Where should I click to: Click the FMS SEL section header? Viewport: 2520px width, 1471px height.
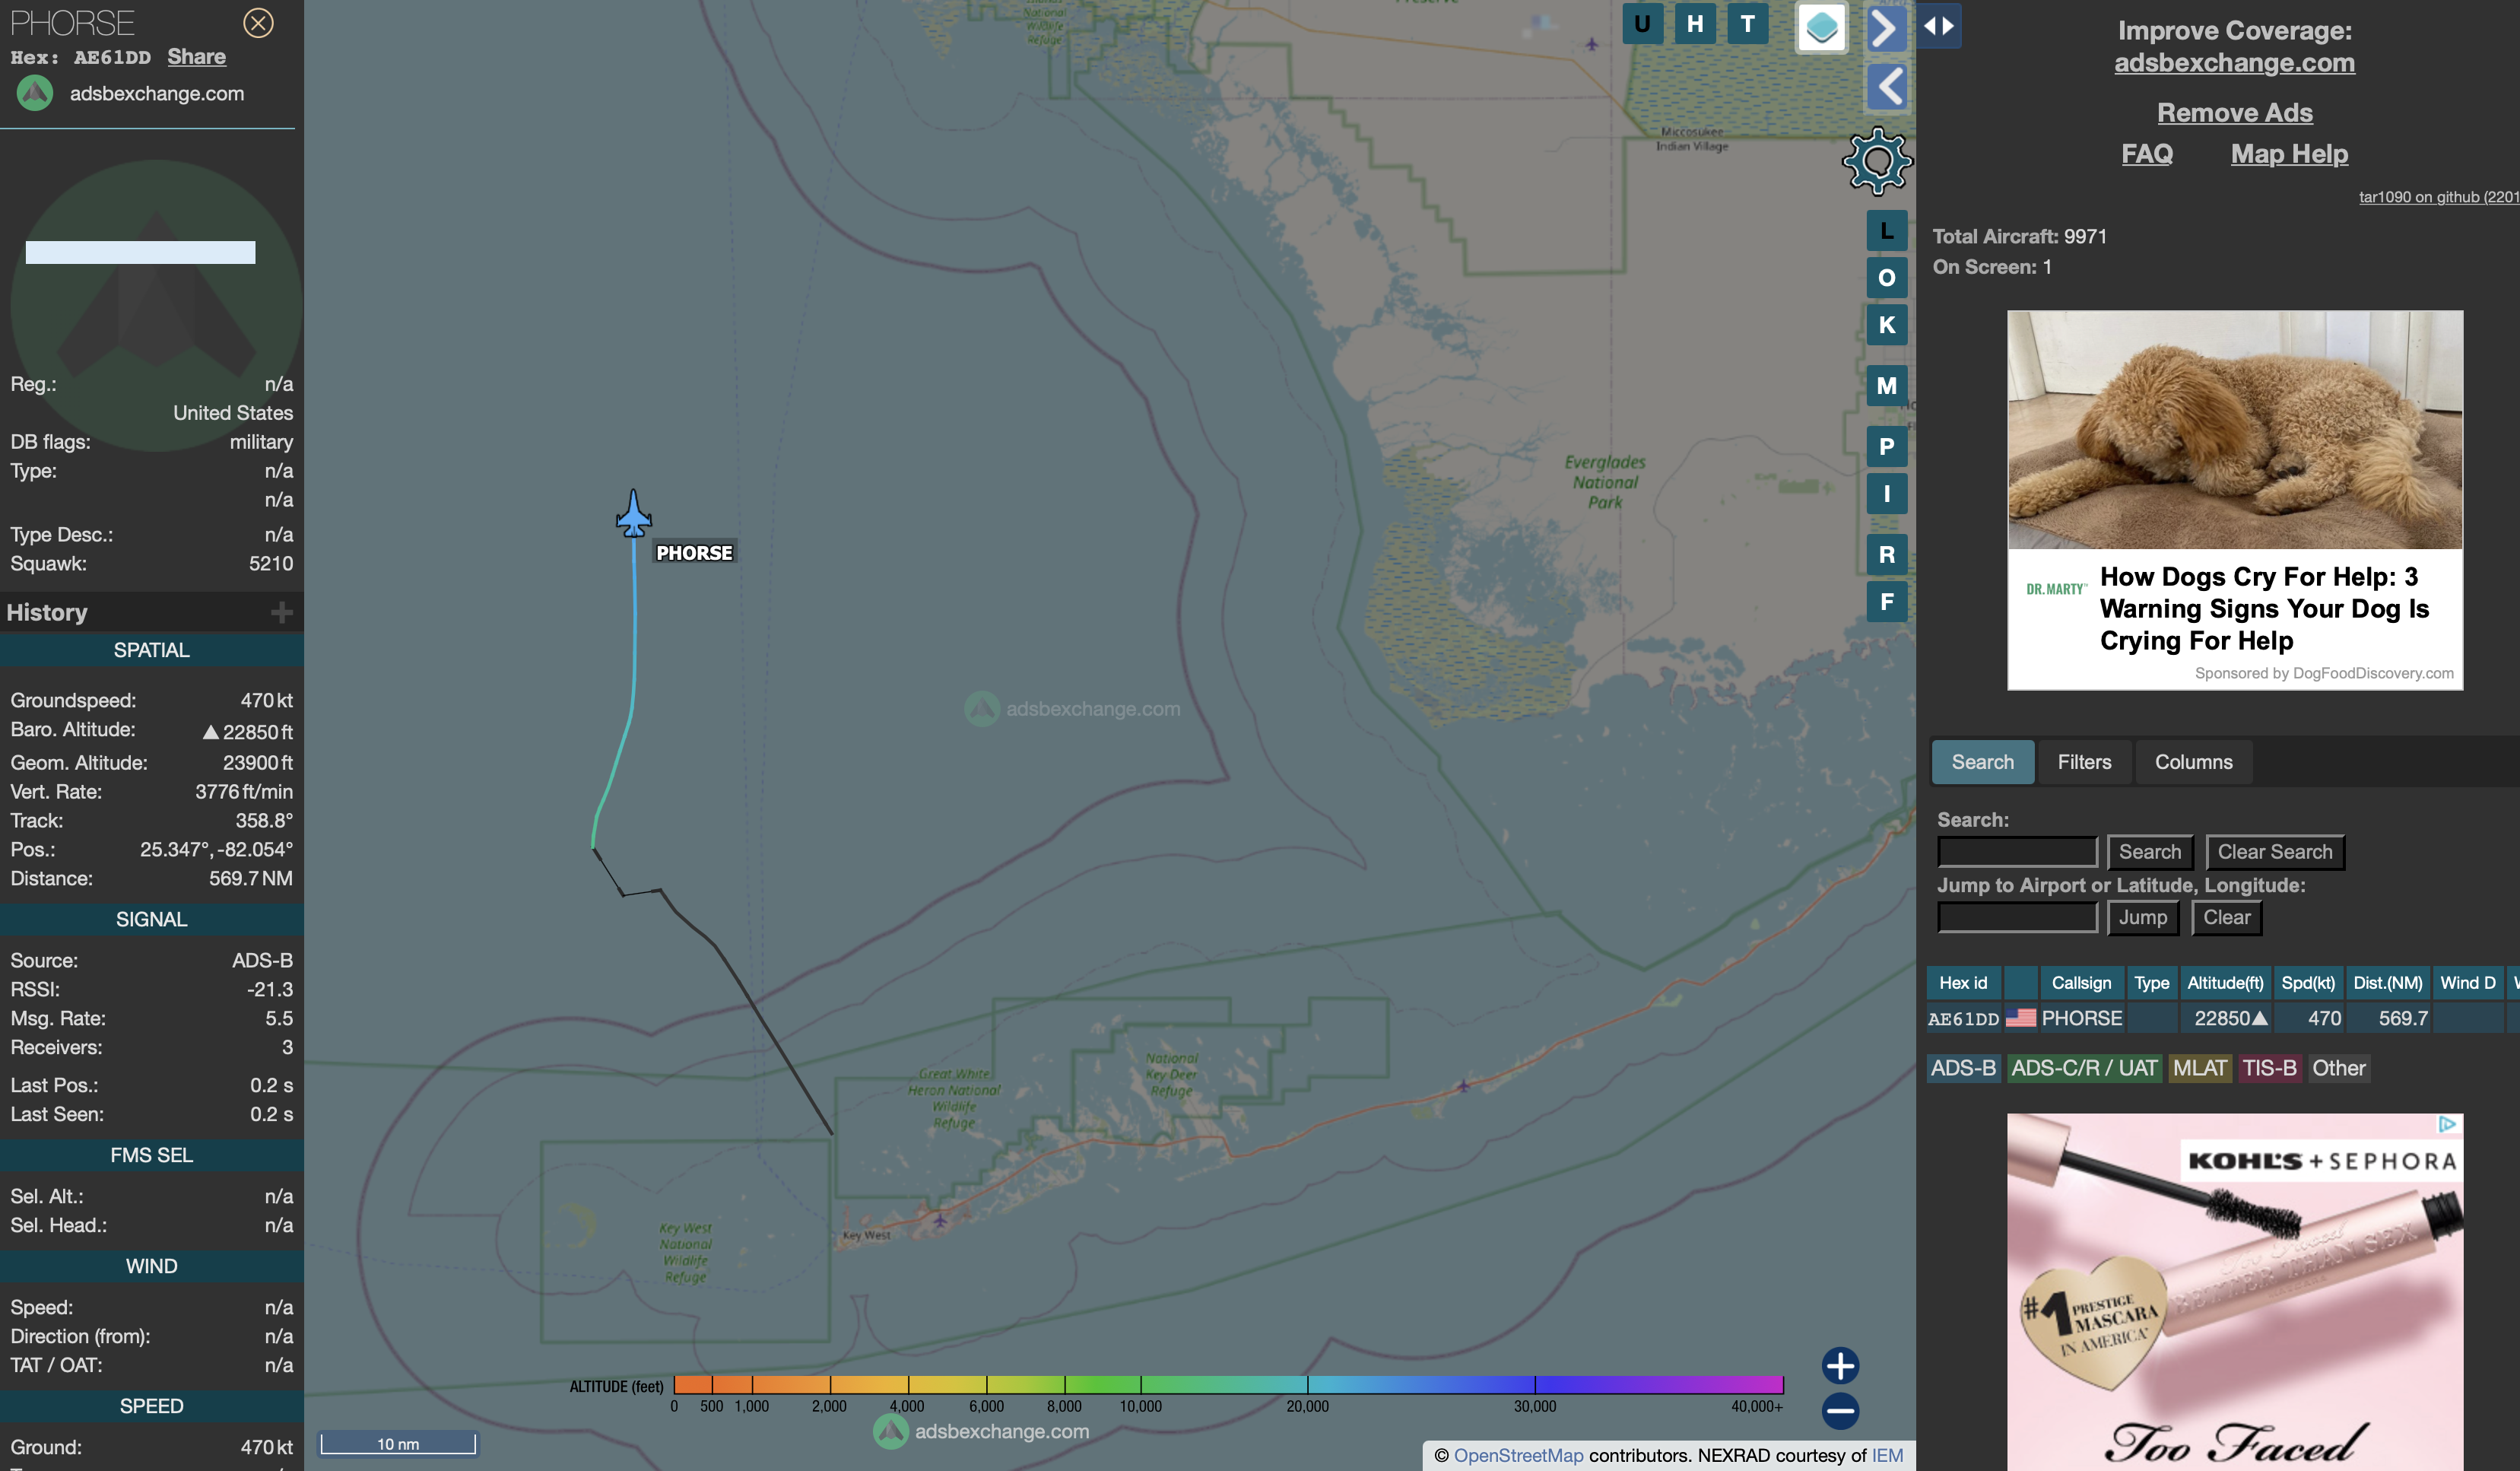[x=151, y=1155]
